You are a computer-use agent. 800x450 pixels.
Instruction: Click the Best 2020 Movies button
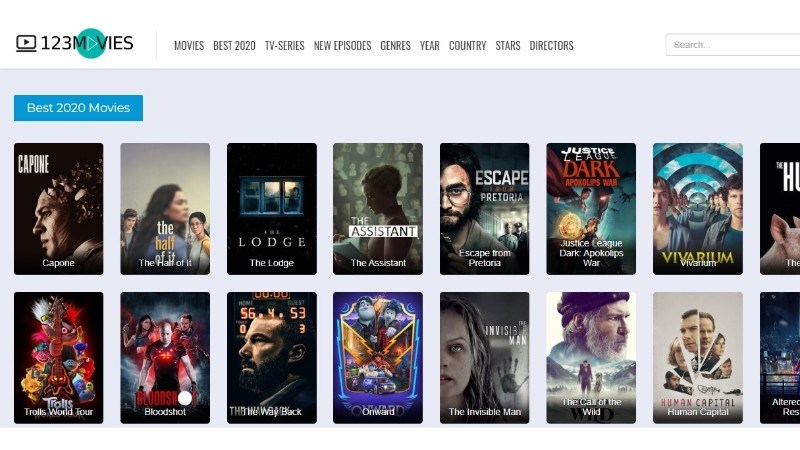(x=78, y=108)
